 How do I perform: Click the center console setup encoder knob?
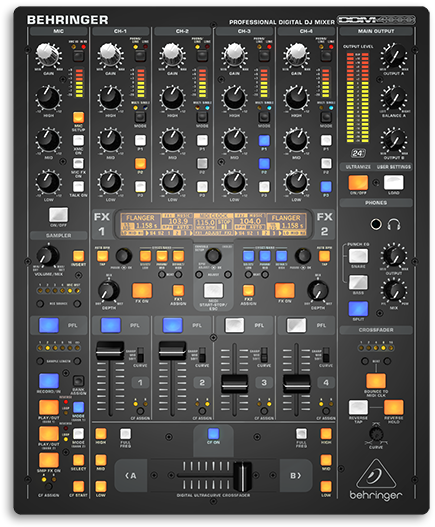point(213,256)
